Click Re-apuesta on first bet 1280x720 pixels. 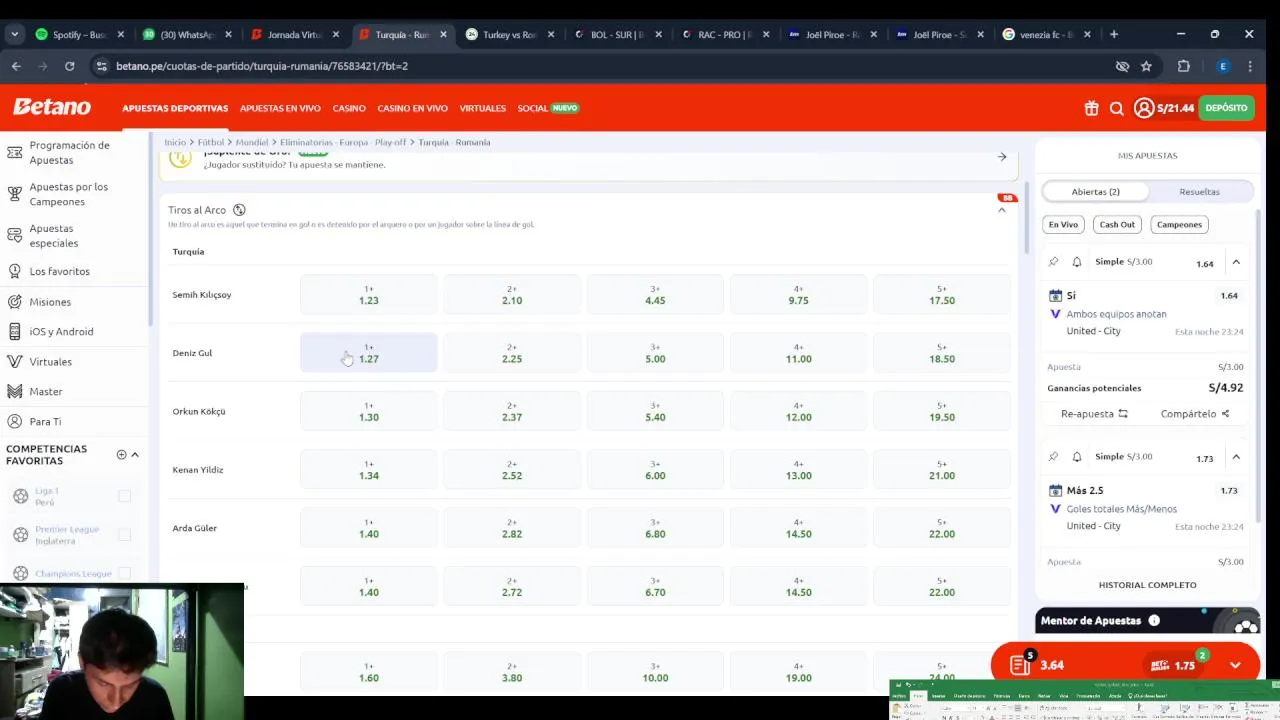point(1094,413)
